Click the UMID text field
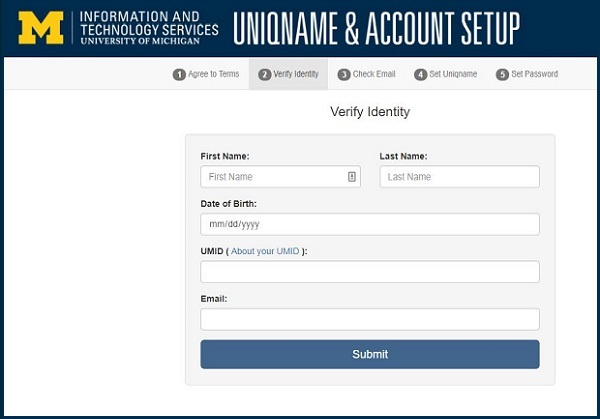 click(x=370, y=272)
